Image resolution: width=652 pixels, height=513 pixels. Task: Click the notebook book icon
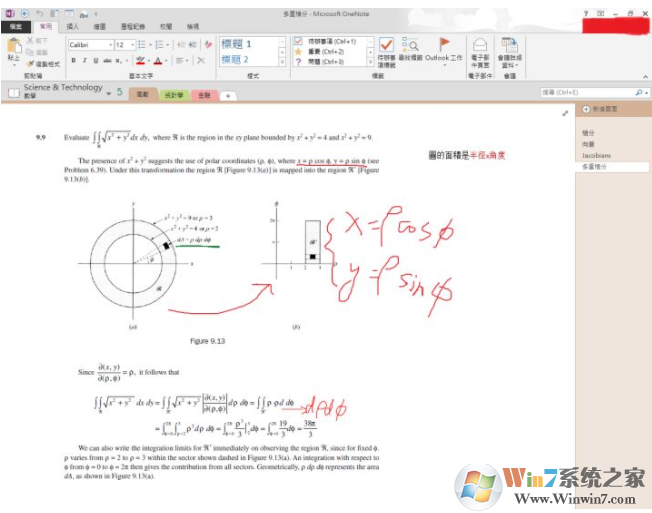(14, 92)
